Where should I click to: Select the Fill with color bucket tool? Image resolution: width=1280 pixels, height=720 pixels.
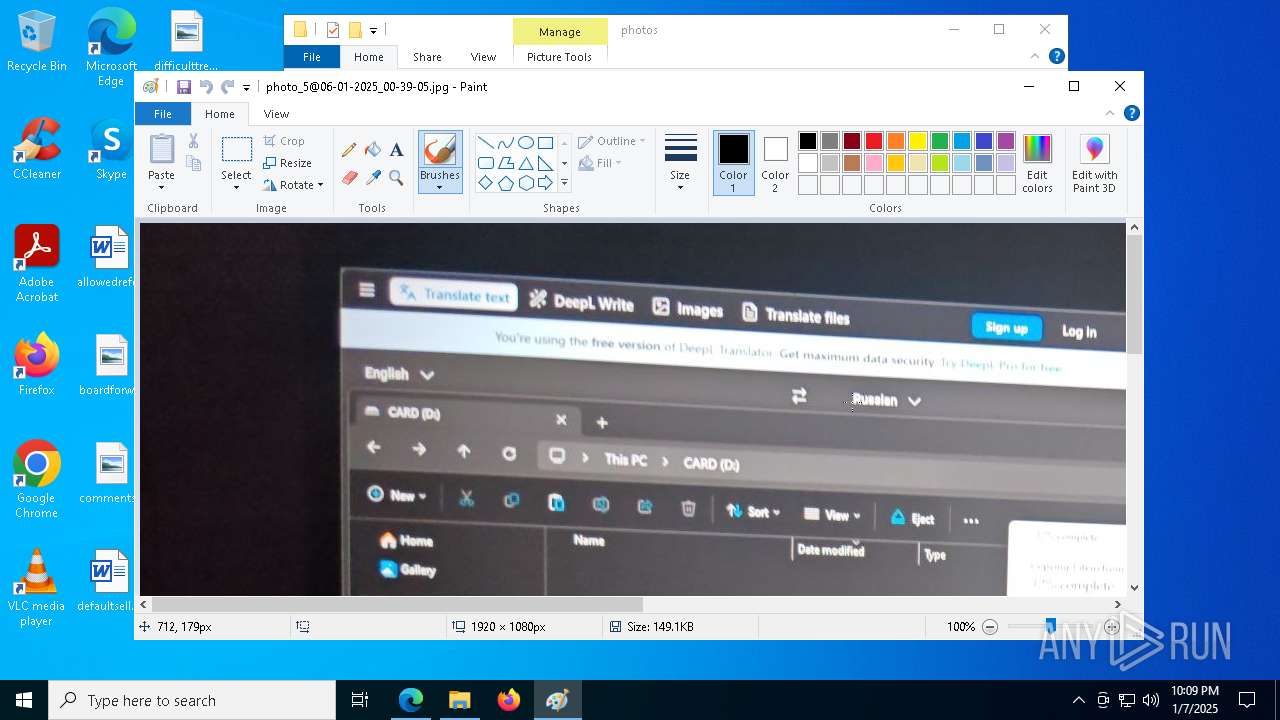click(x=373, y=150)
